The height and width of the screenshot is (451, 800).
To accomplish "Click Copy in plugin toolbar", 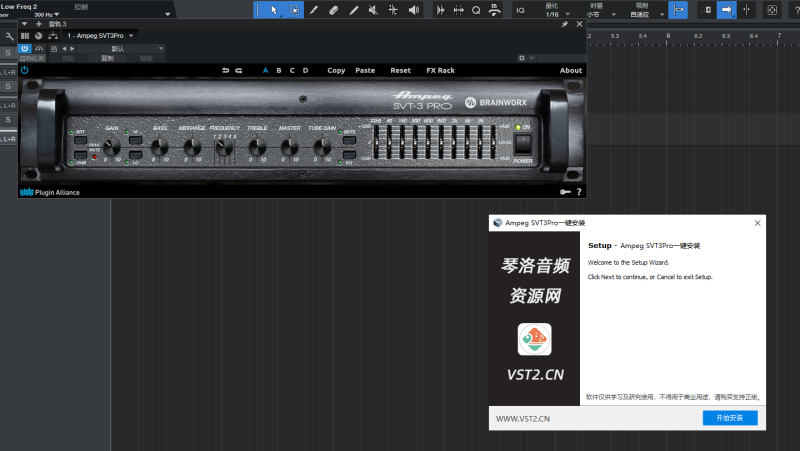I will (336, 70).
